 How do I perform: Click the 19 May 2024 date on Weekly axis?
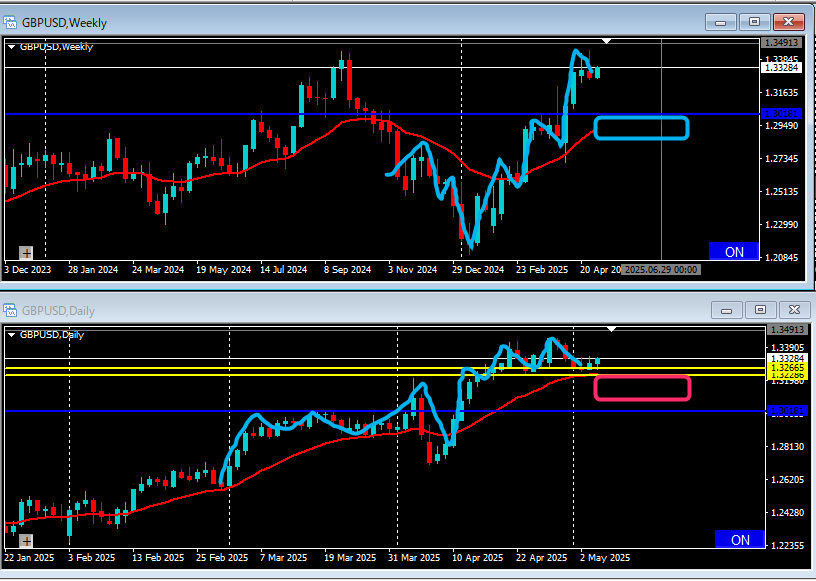click(224, 270)
